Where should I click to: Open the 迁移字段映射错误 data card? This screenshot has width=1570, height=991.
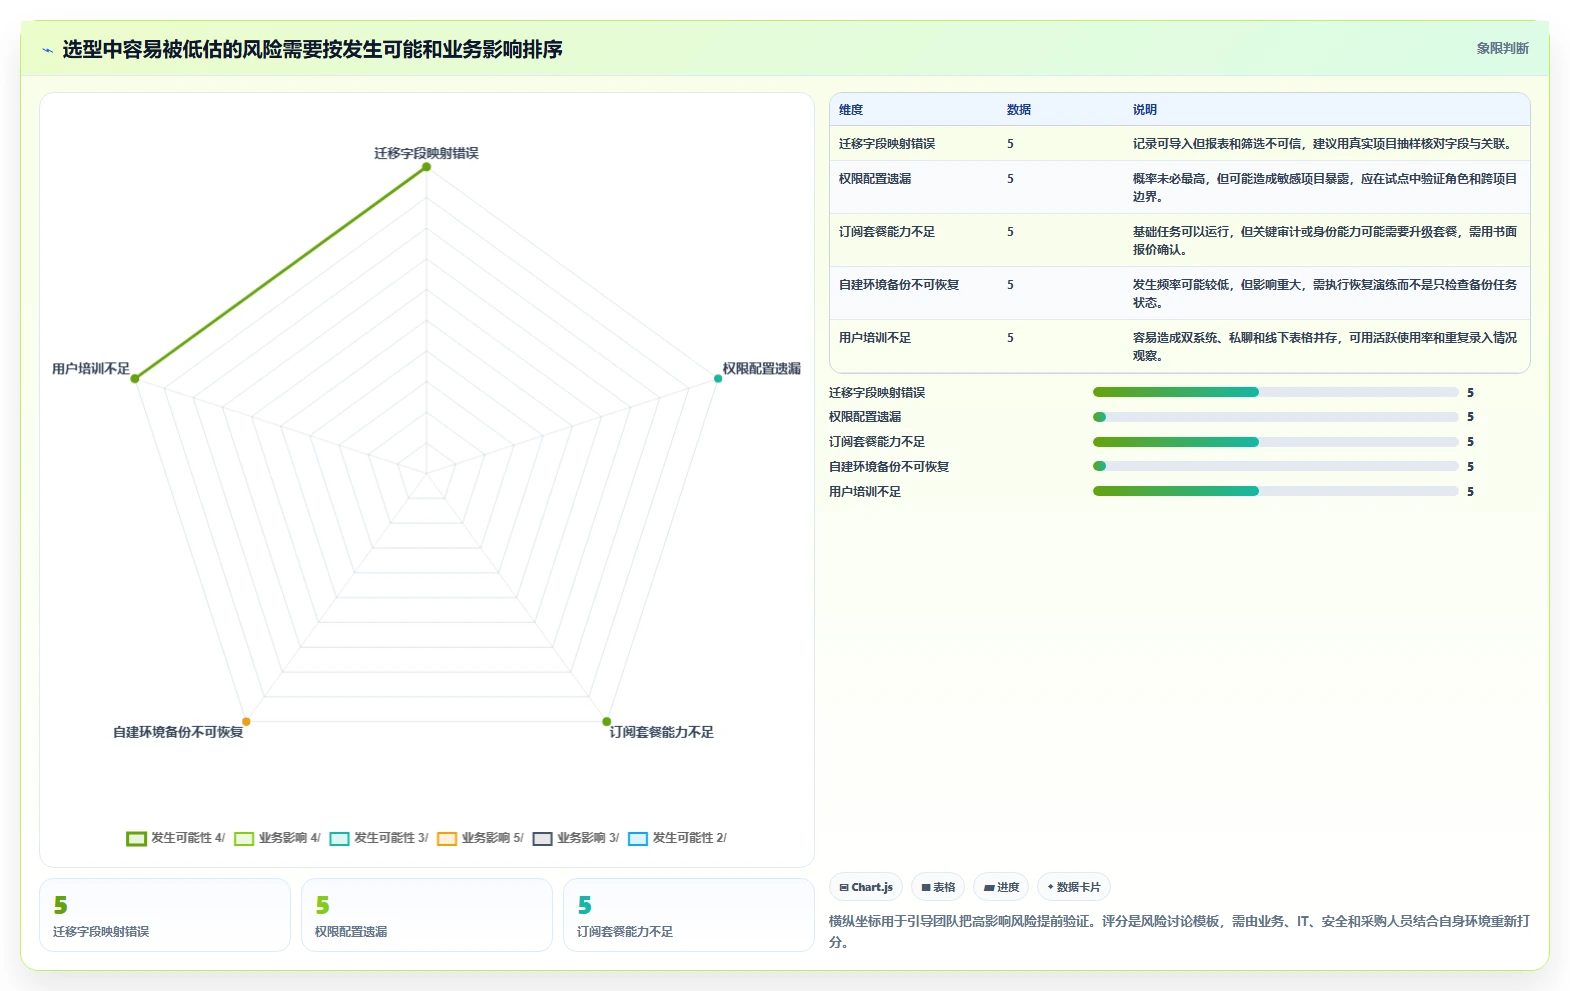[x=165, y=915]
